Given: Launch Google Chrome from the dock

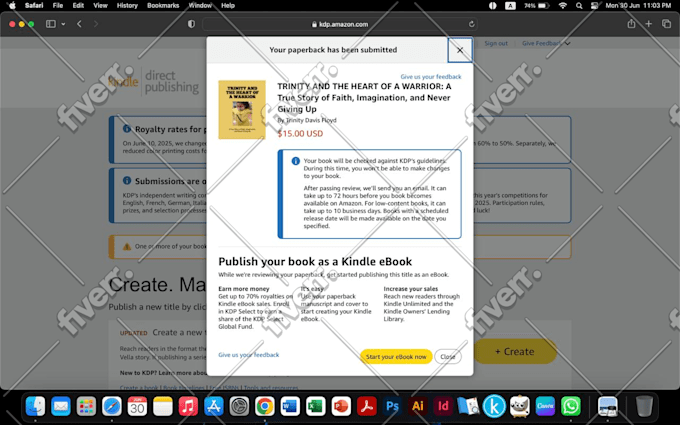Looking at the screenshot, I should 265,407.
